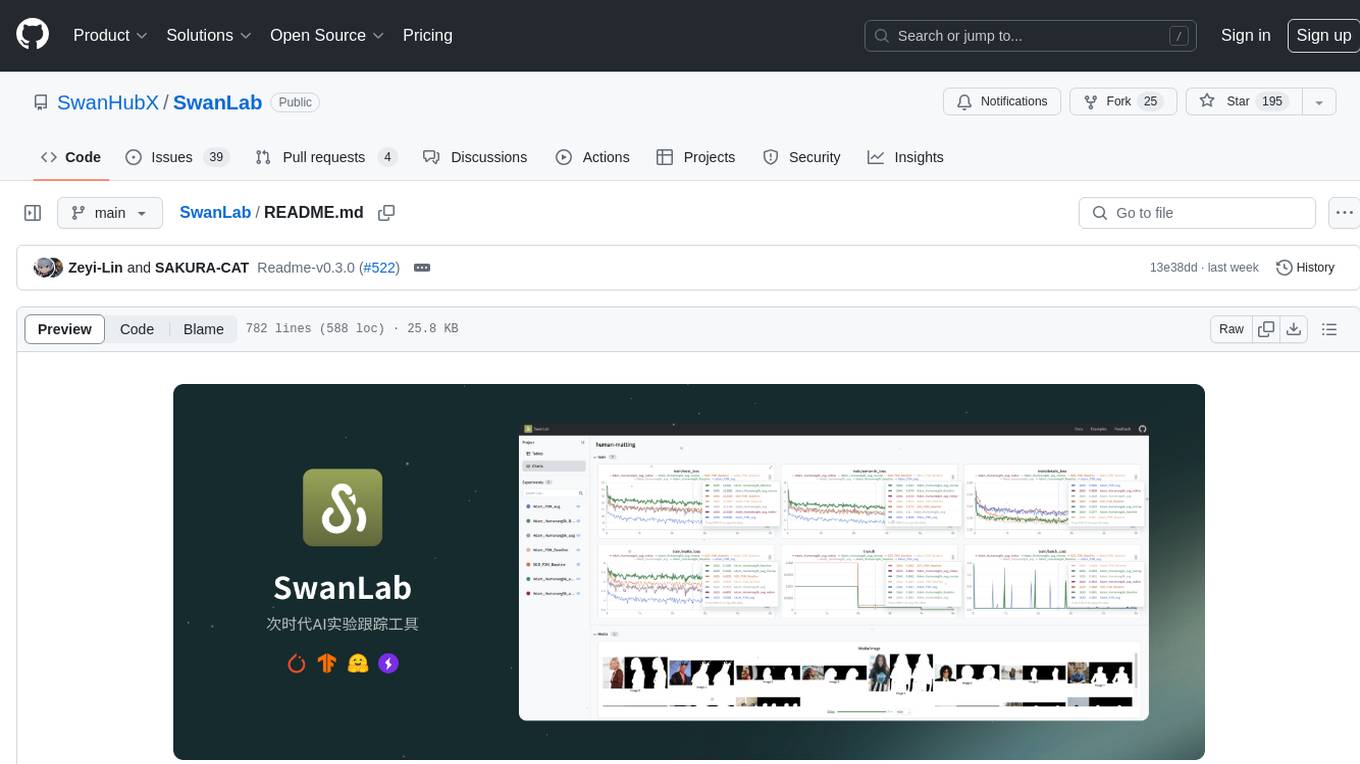Switch to the Issues tab
The image size is (1360, 764).
[x=177, y=157]
